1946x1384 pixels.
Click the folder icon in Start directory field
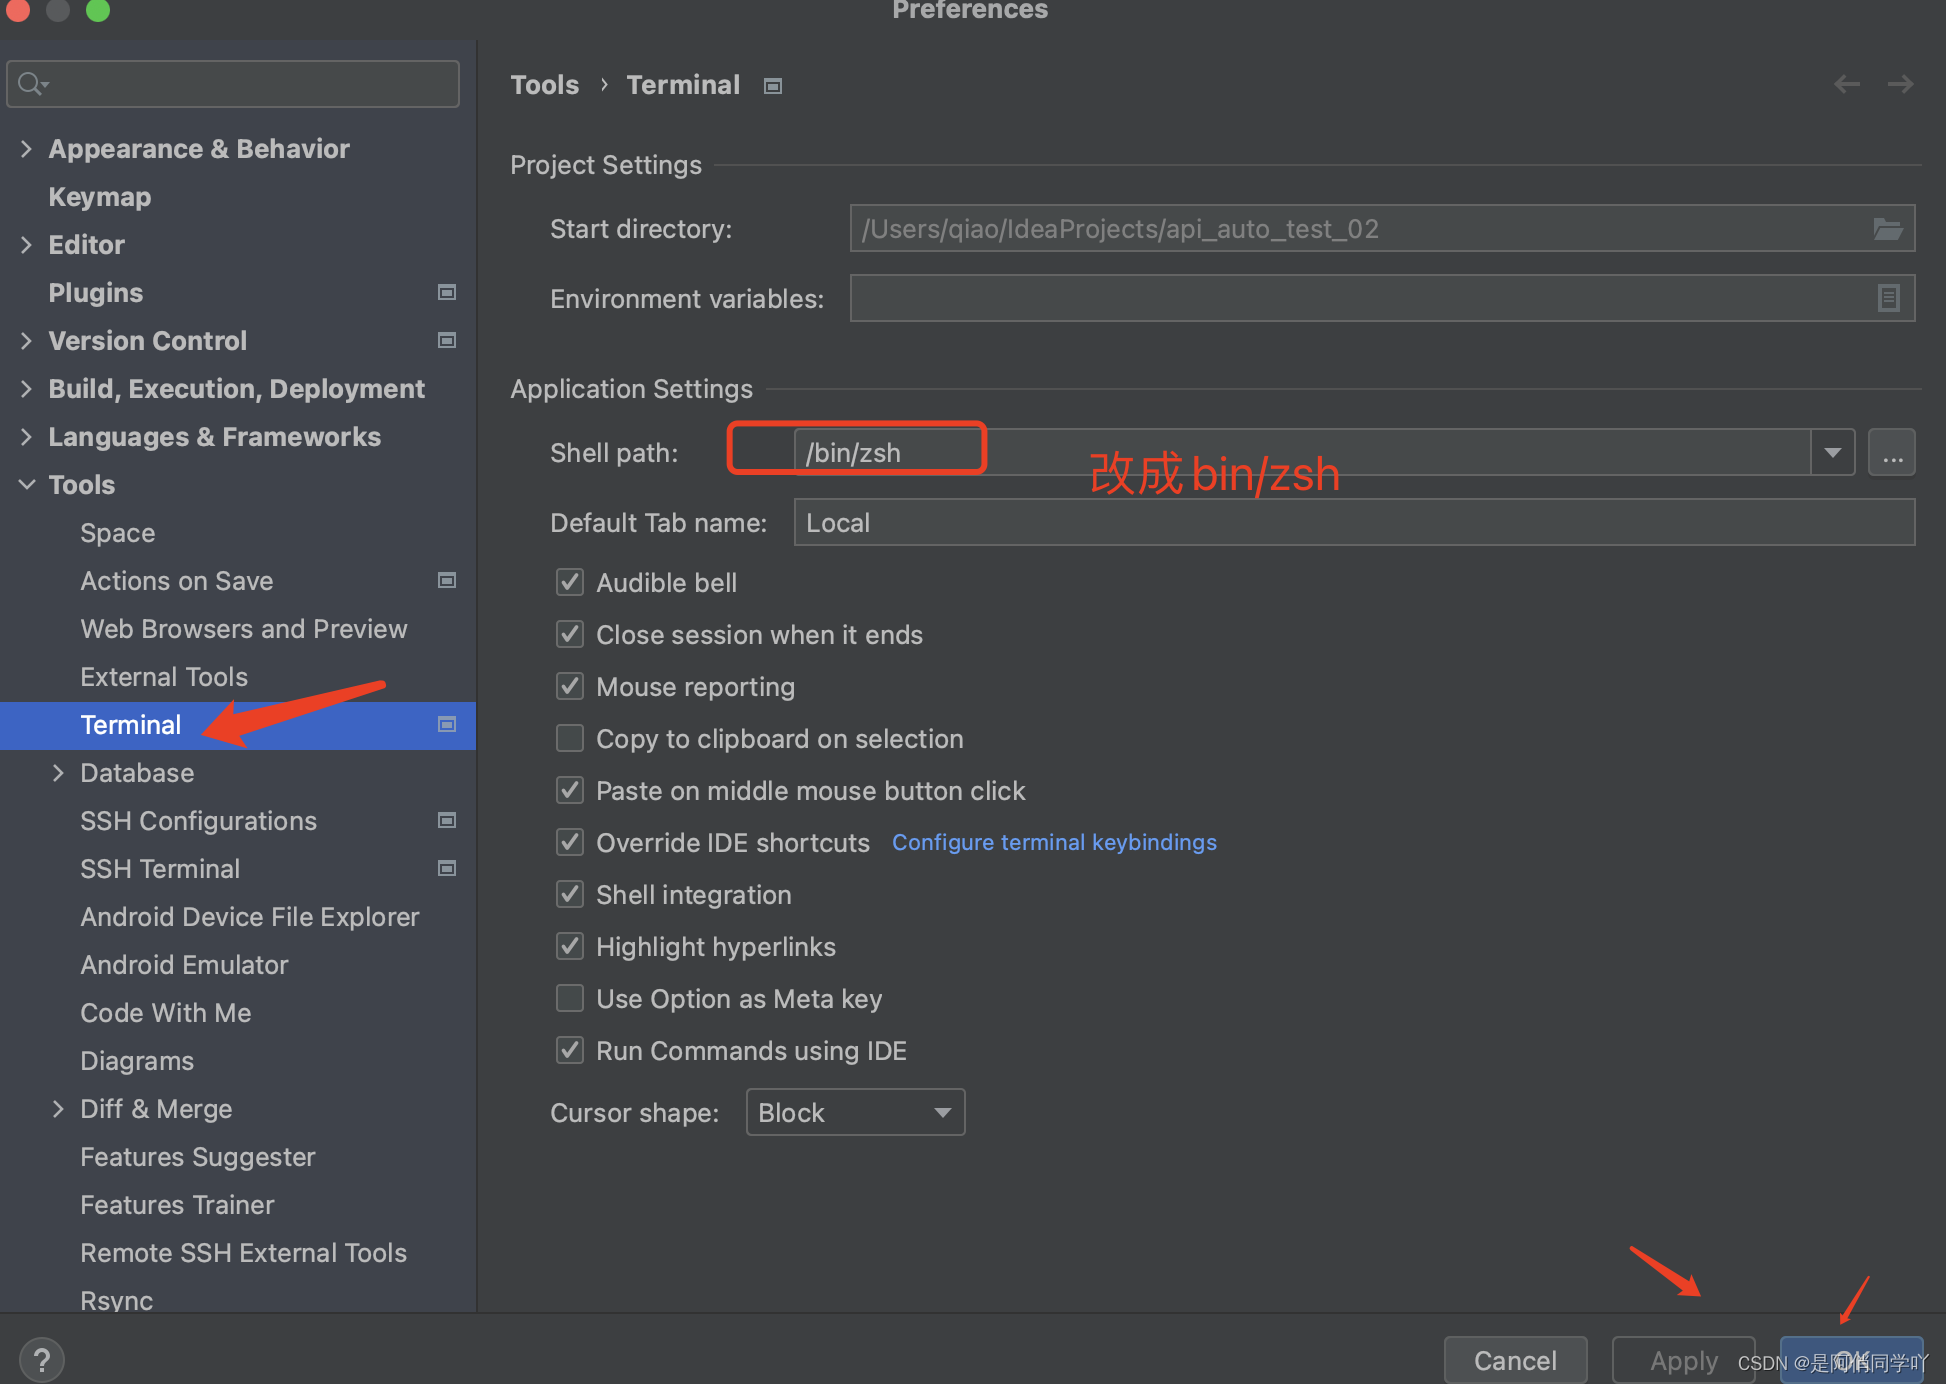point(1887,229)
